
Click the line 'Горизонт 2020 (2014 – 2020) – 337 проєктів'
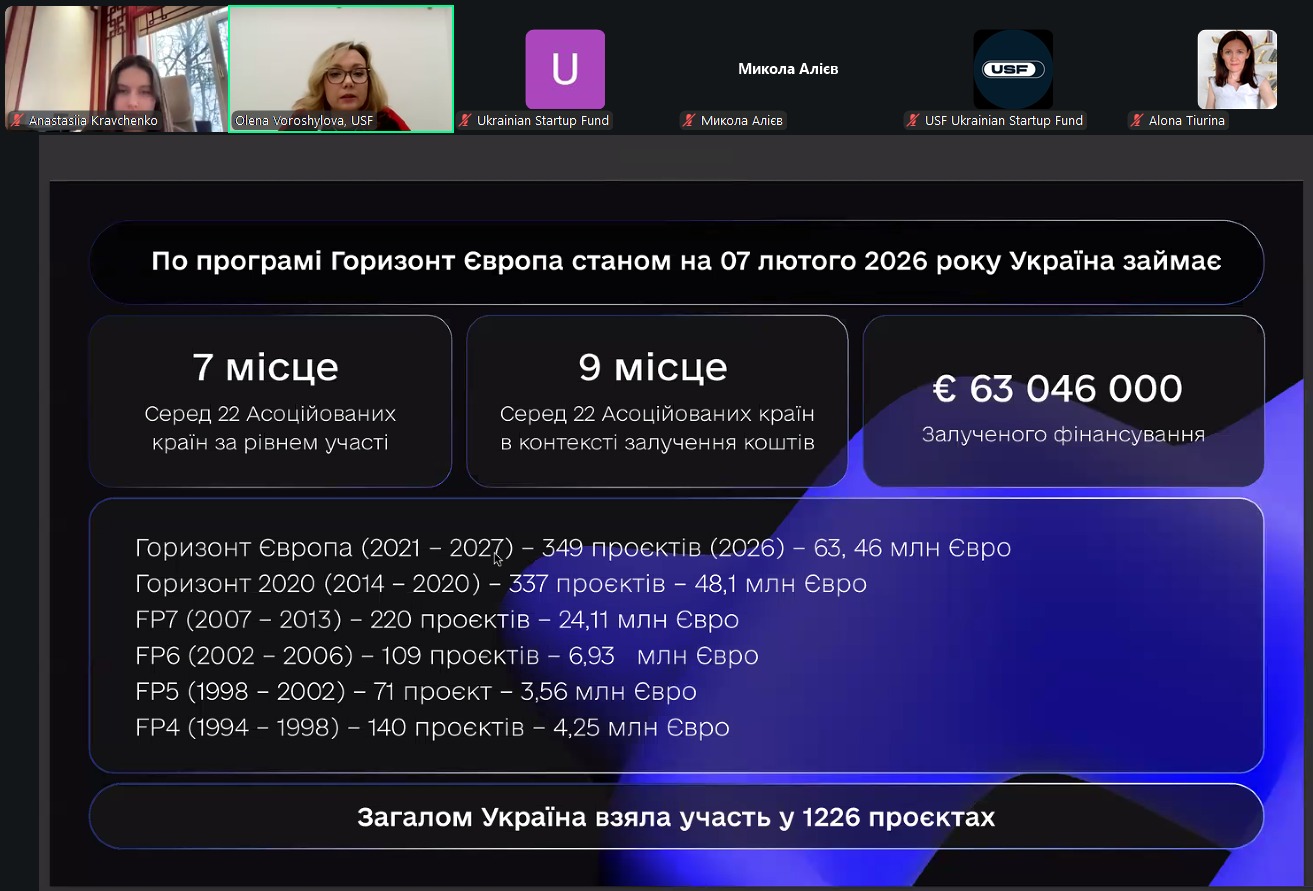[501, 584]
